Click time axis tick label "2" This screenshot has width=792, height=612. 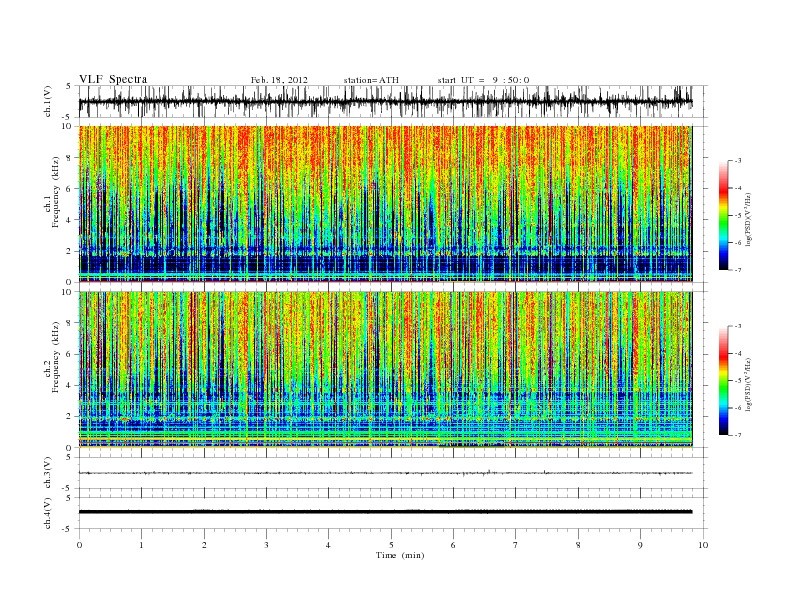pyautogui.click(x=205, y=545)
